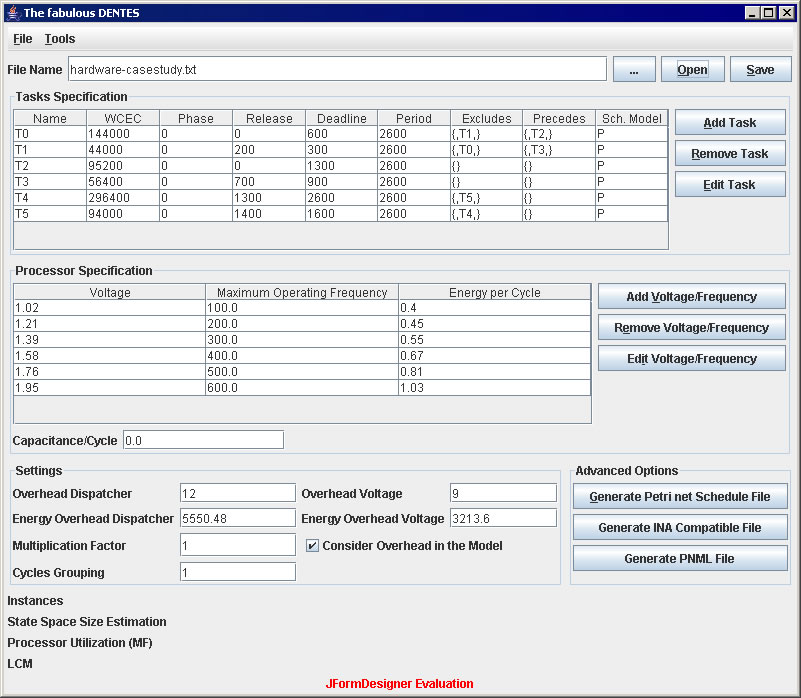
Task: Click the WCEC column header
Action: tap(123, 118)
